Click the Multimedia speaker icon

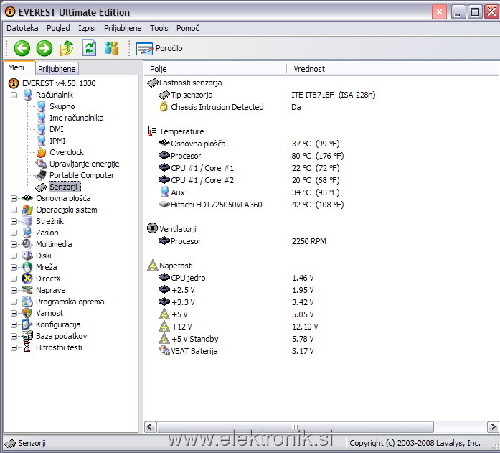27,244
